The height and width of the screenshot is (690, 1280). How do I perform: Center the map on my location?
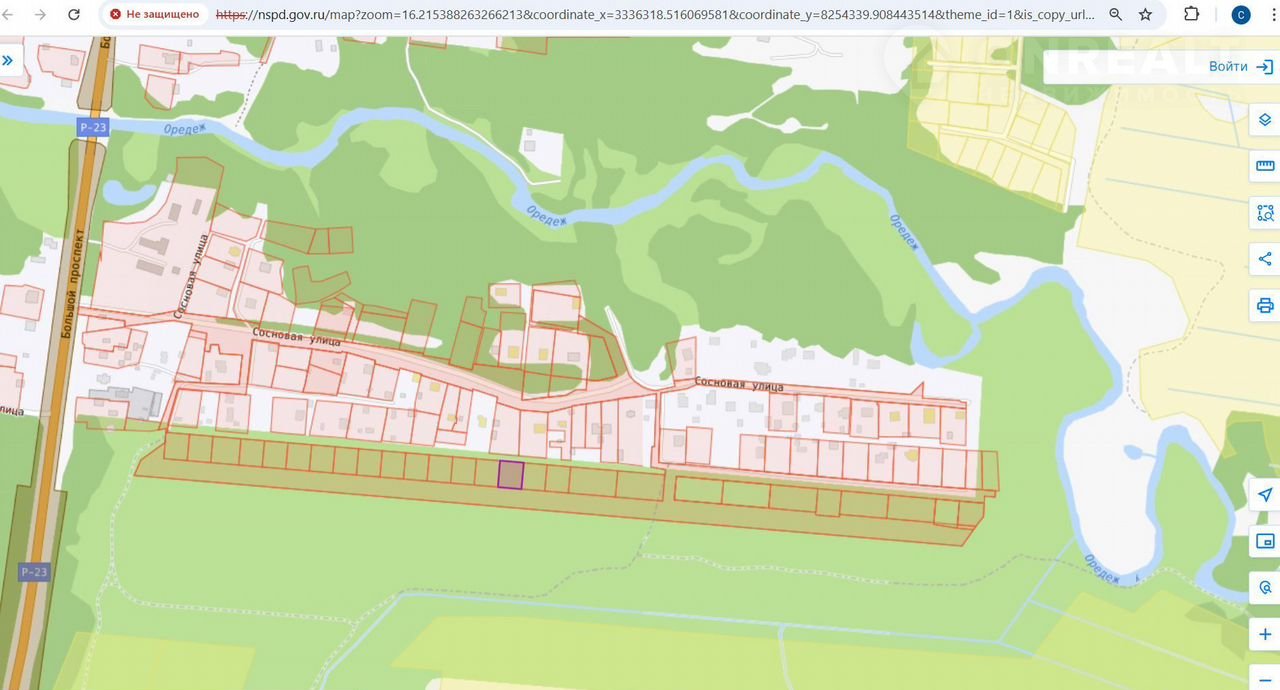[1265, 495]
